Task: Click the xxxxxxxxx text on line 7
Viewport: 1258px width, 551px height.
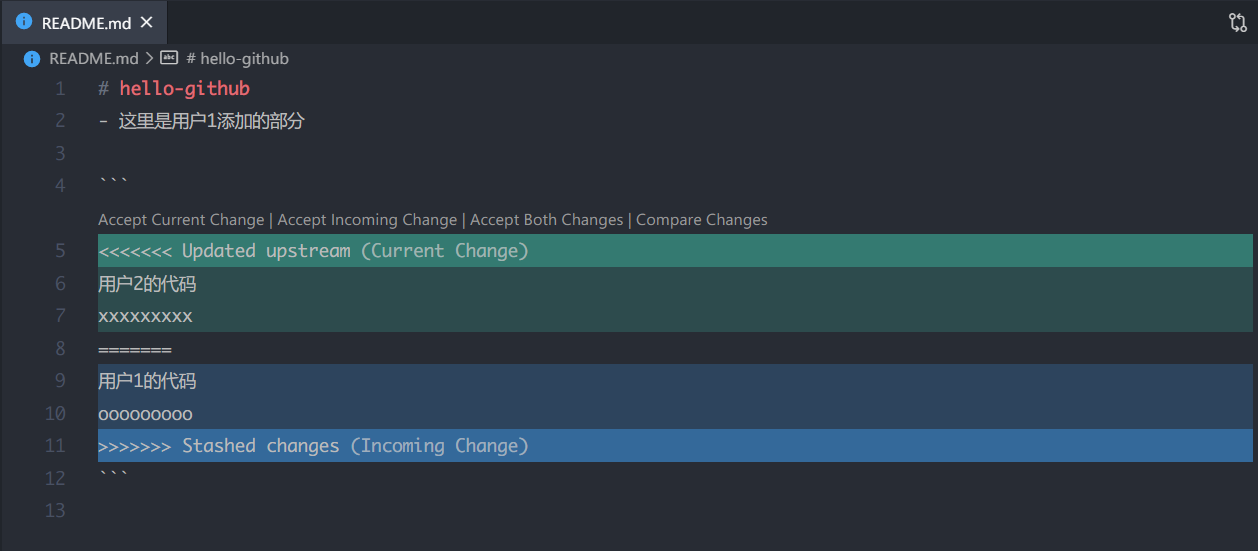Action: pos(145,317)
